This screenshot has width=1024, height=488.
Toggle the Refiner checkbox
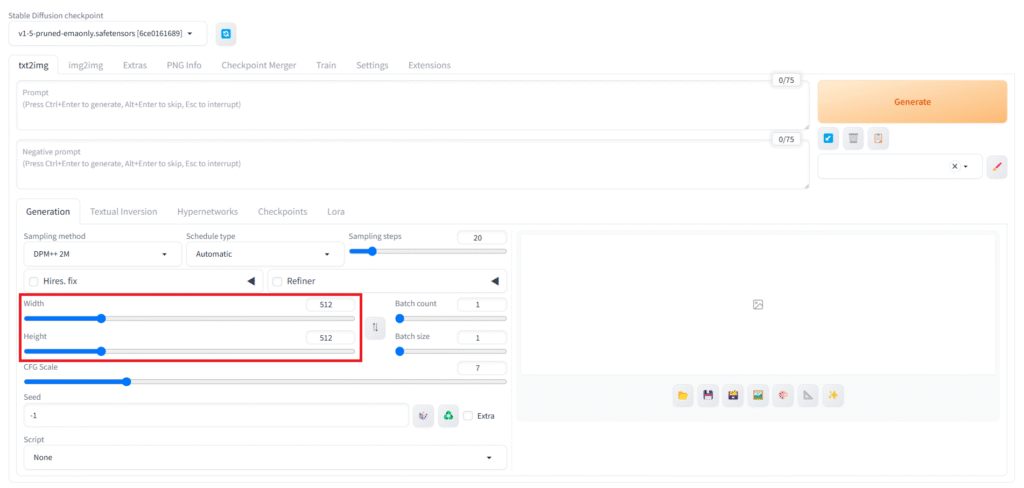278,282
